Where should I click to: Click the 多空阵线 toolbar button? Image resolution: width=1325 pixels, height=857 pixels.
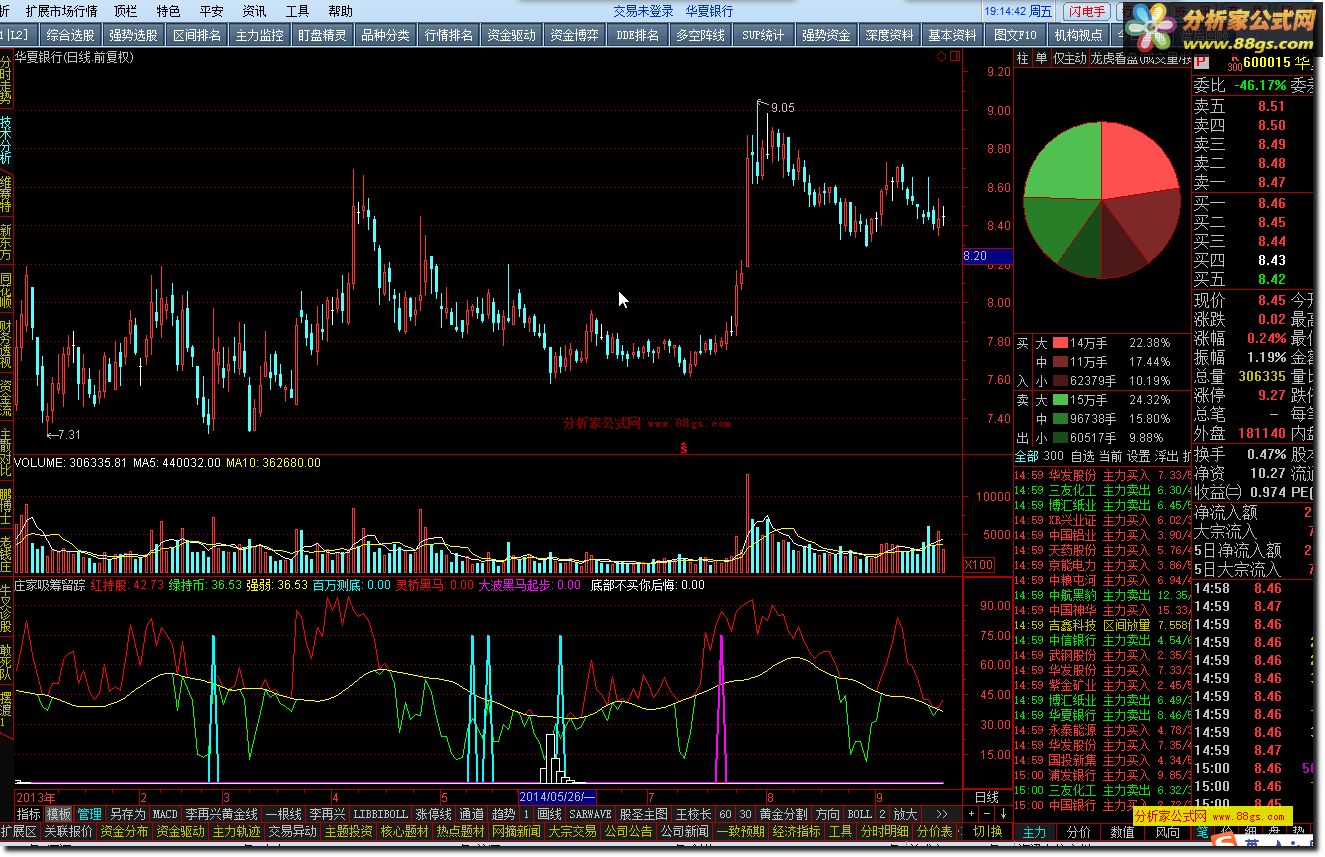coord(700,35)
